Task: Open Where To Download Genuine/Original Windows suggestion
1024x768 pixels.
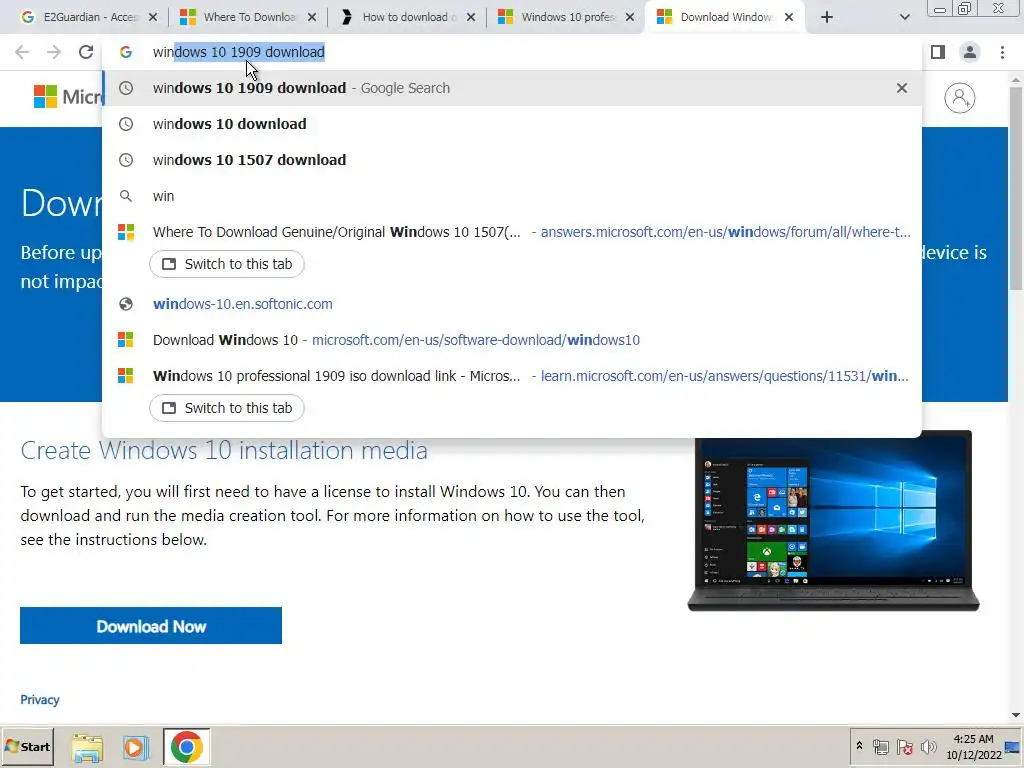Action: (x=512, y=232)
